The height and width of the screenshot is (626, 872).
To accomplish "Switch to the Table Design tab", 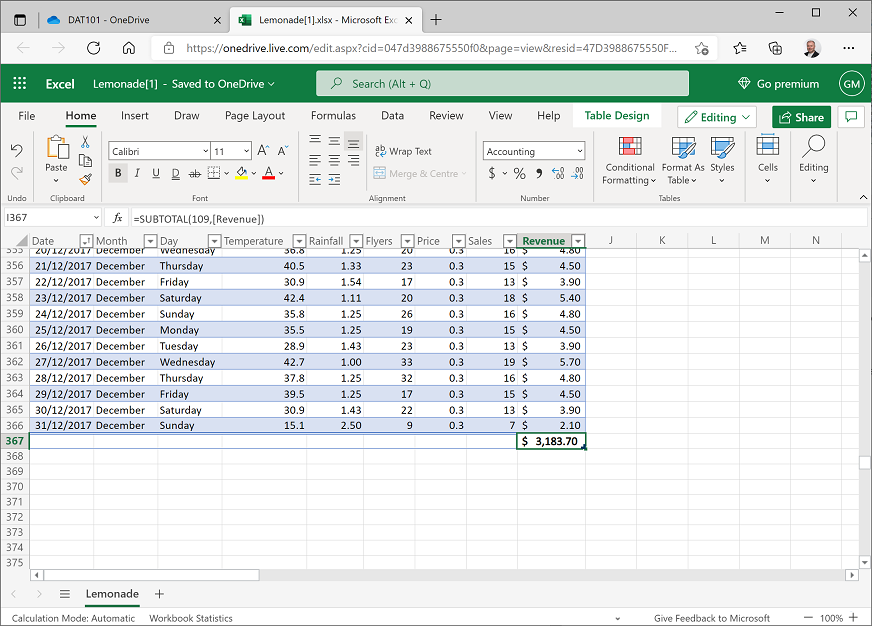I will coord(617,115).
